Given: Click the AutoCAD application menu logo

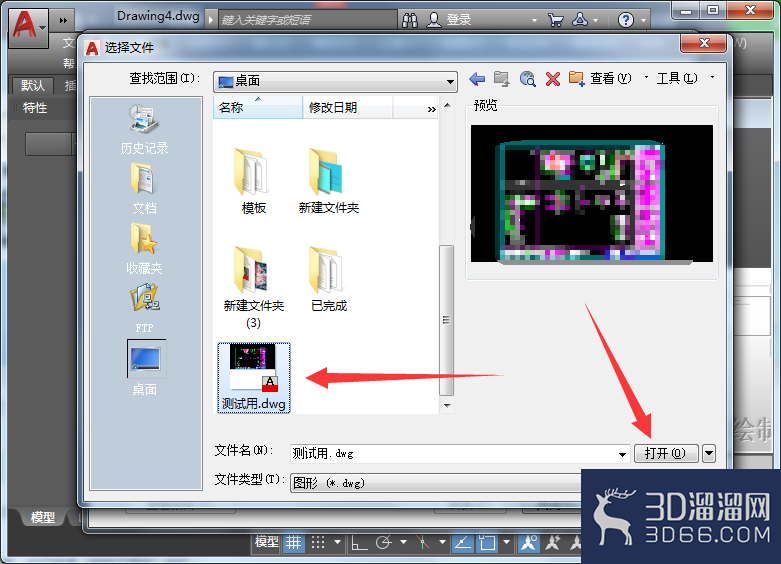Looking at the screenshot, I should pos(28,28).
